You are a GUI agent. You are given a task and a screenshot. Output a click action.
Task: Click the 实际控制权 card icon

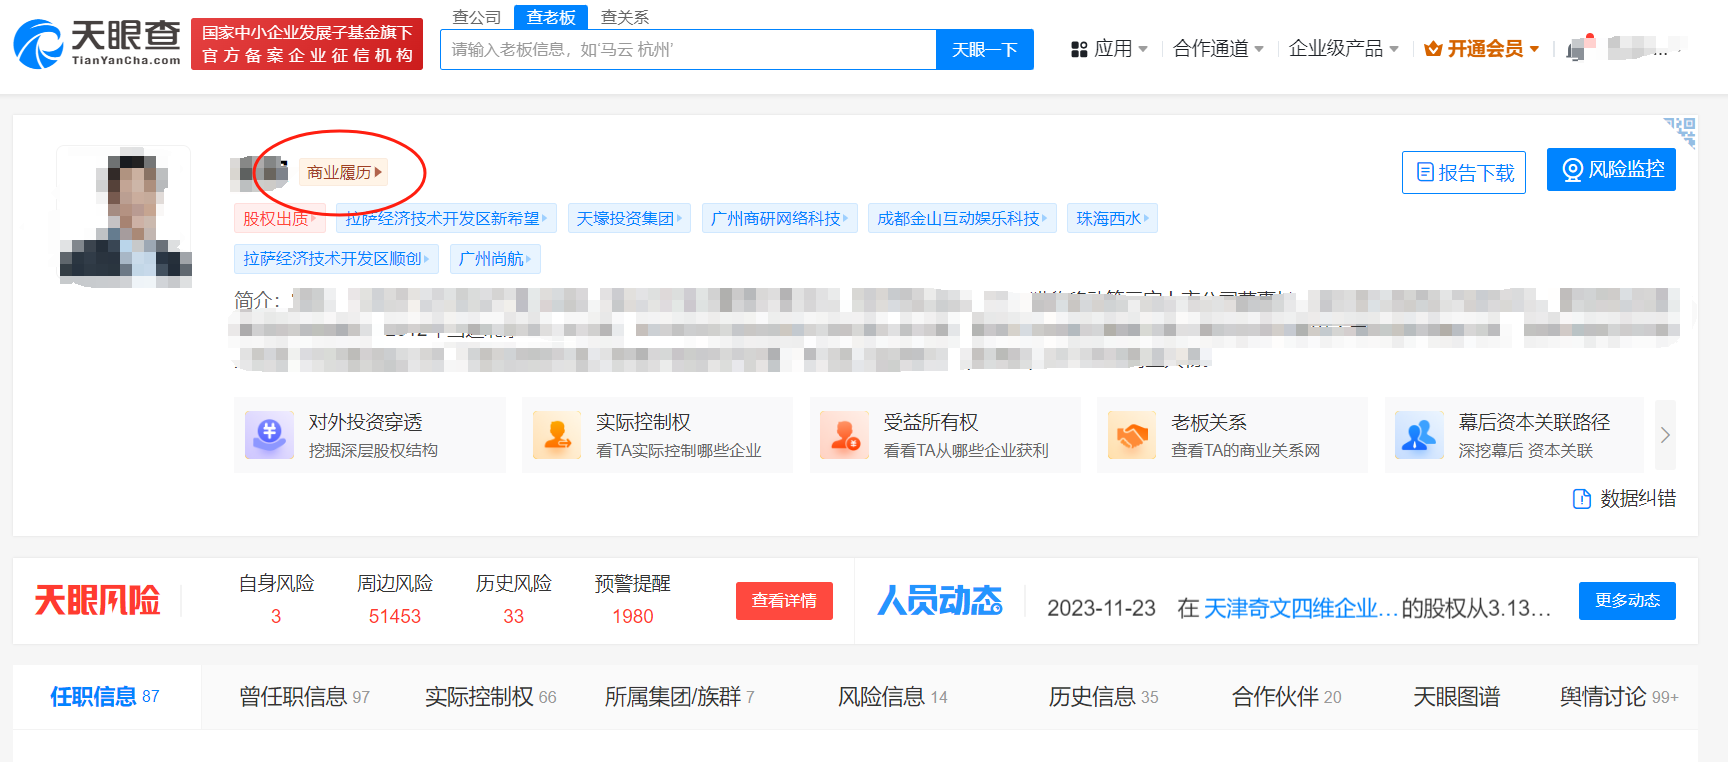(557, 435)
